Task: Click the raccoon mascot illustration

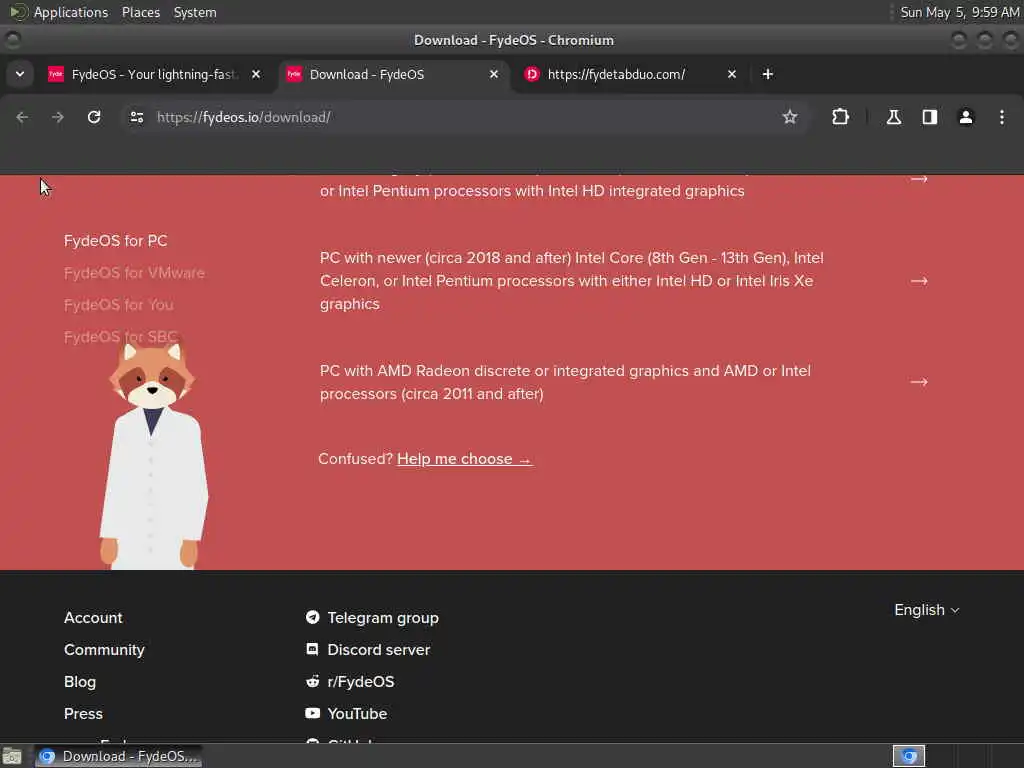Action: [x=153, y=456]
